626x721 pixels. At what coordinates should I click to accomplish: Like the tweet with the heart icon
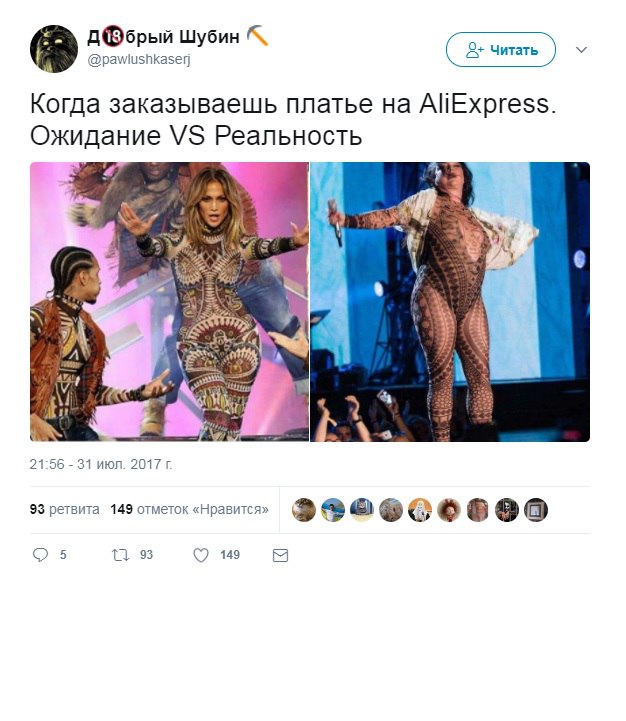coord(201,555)
